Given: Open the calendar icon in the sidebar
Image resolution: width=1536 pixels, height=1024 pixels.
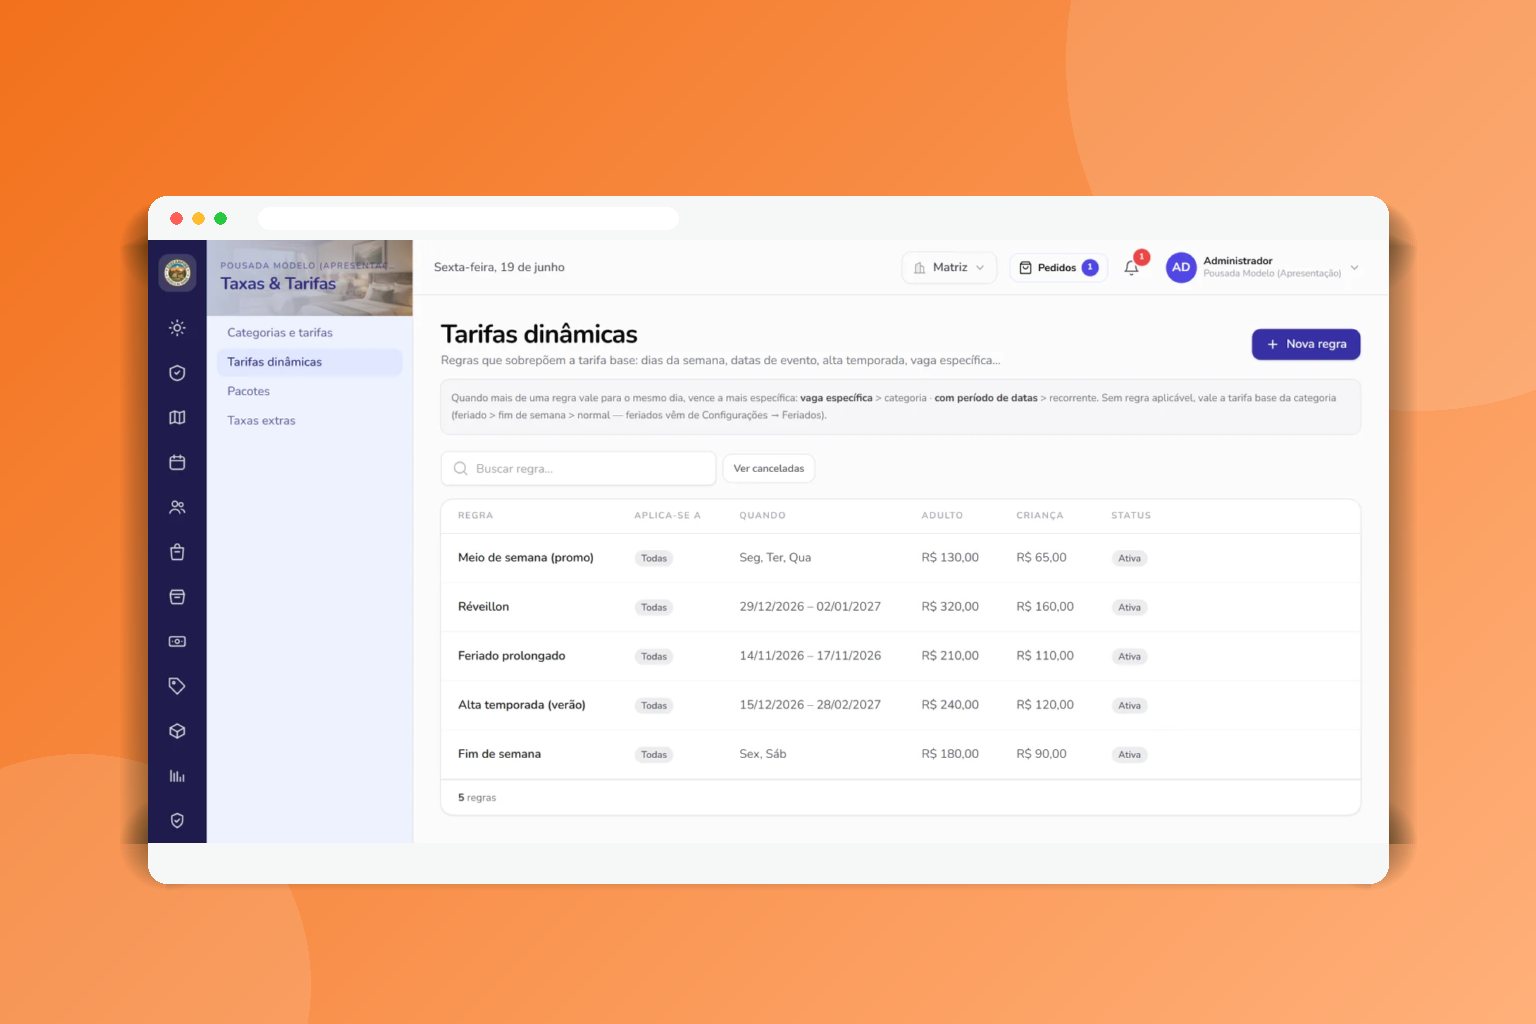Looking at the screenshot, I should [177, 462].
